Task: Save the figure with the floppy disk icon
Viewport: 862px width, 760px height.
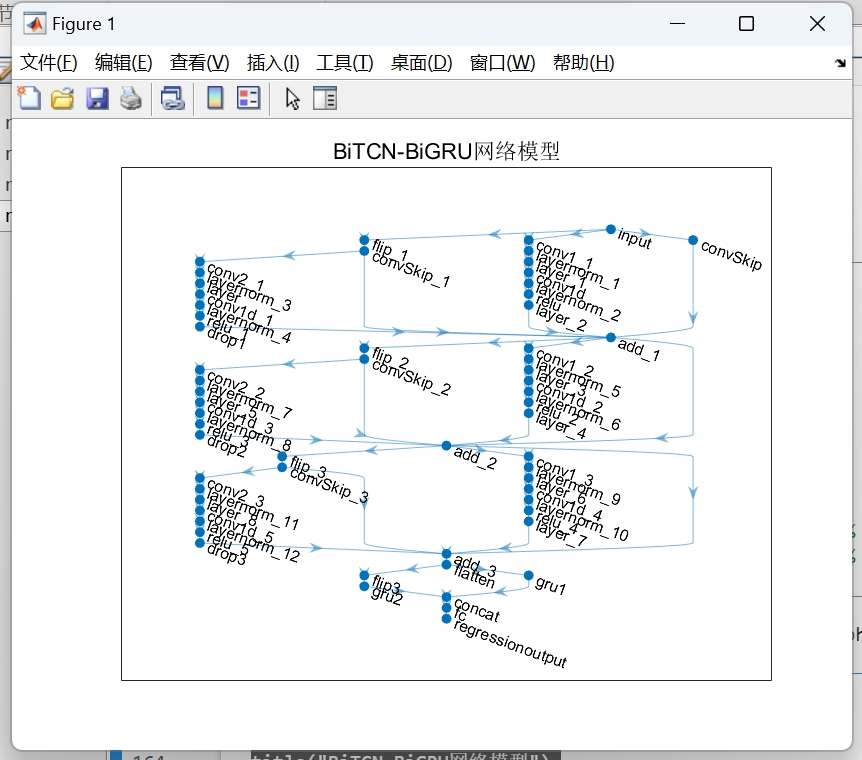Action: (x=97, y=98)
